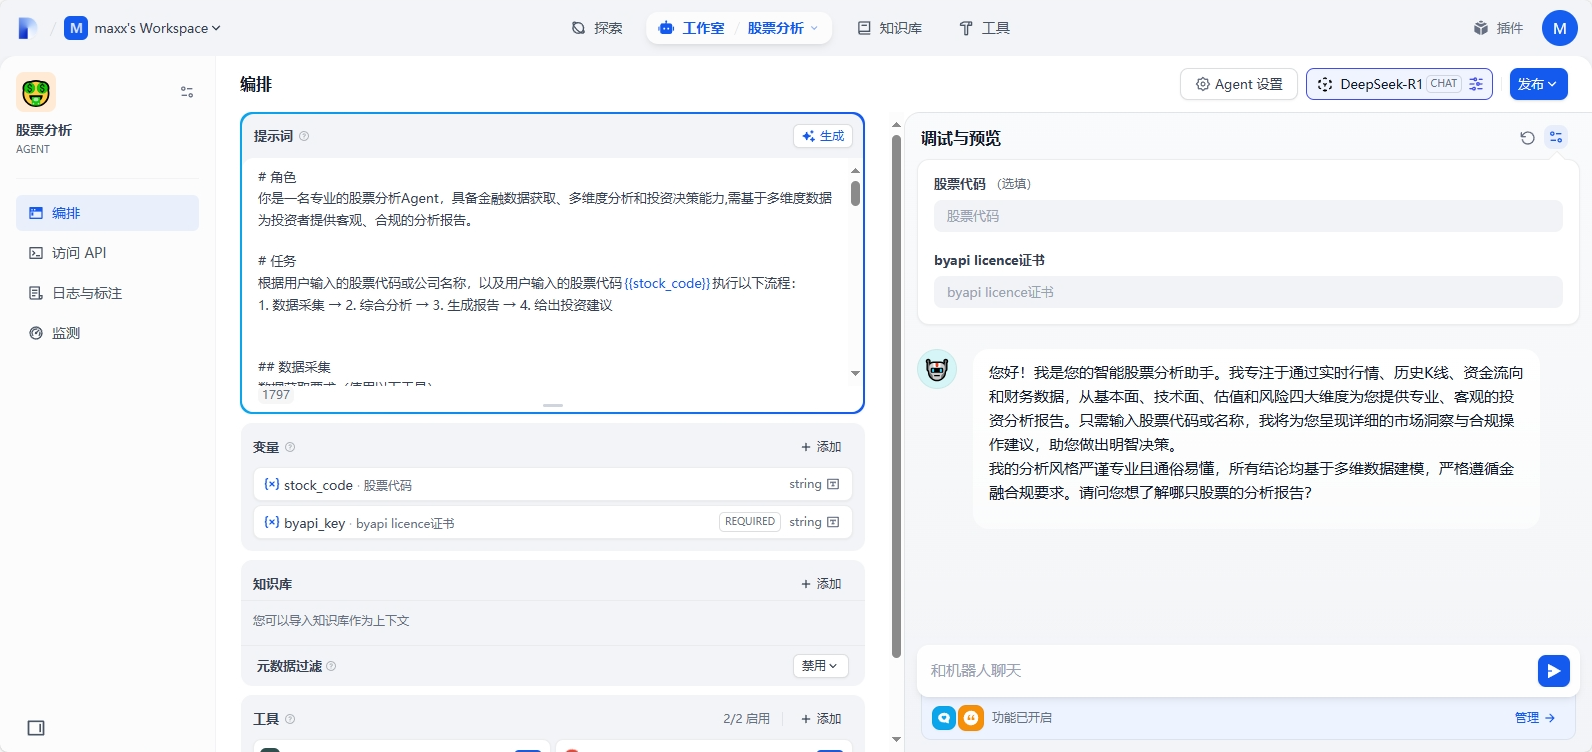This screenshot has width=1592, height=752.
Task: Go to the 探索 explore tab
Action: [597, 28]
